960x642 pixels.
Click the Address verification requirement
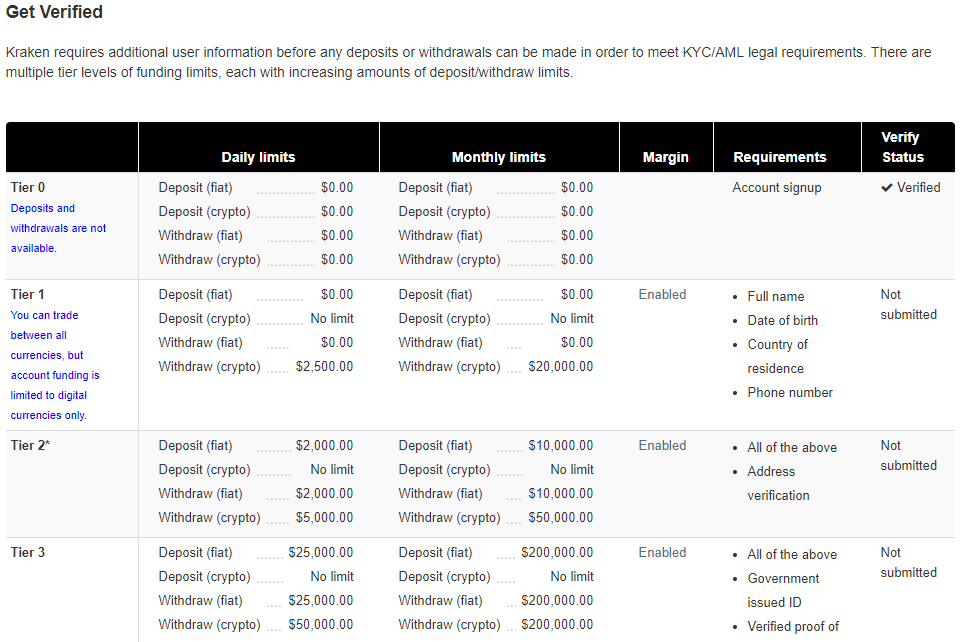[x=778, y=484]
